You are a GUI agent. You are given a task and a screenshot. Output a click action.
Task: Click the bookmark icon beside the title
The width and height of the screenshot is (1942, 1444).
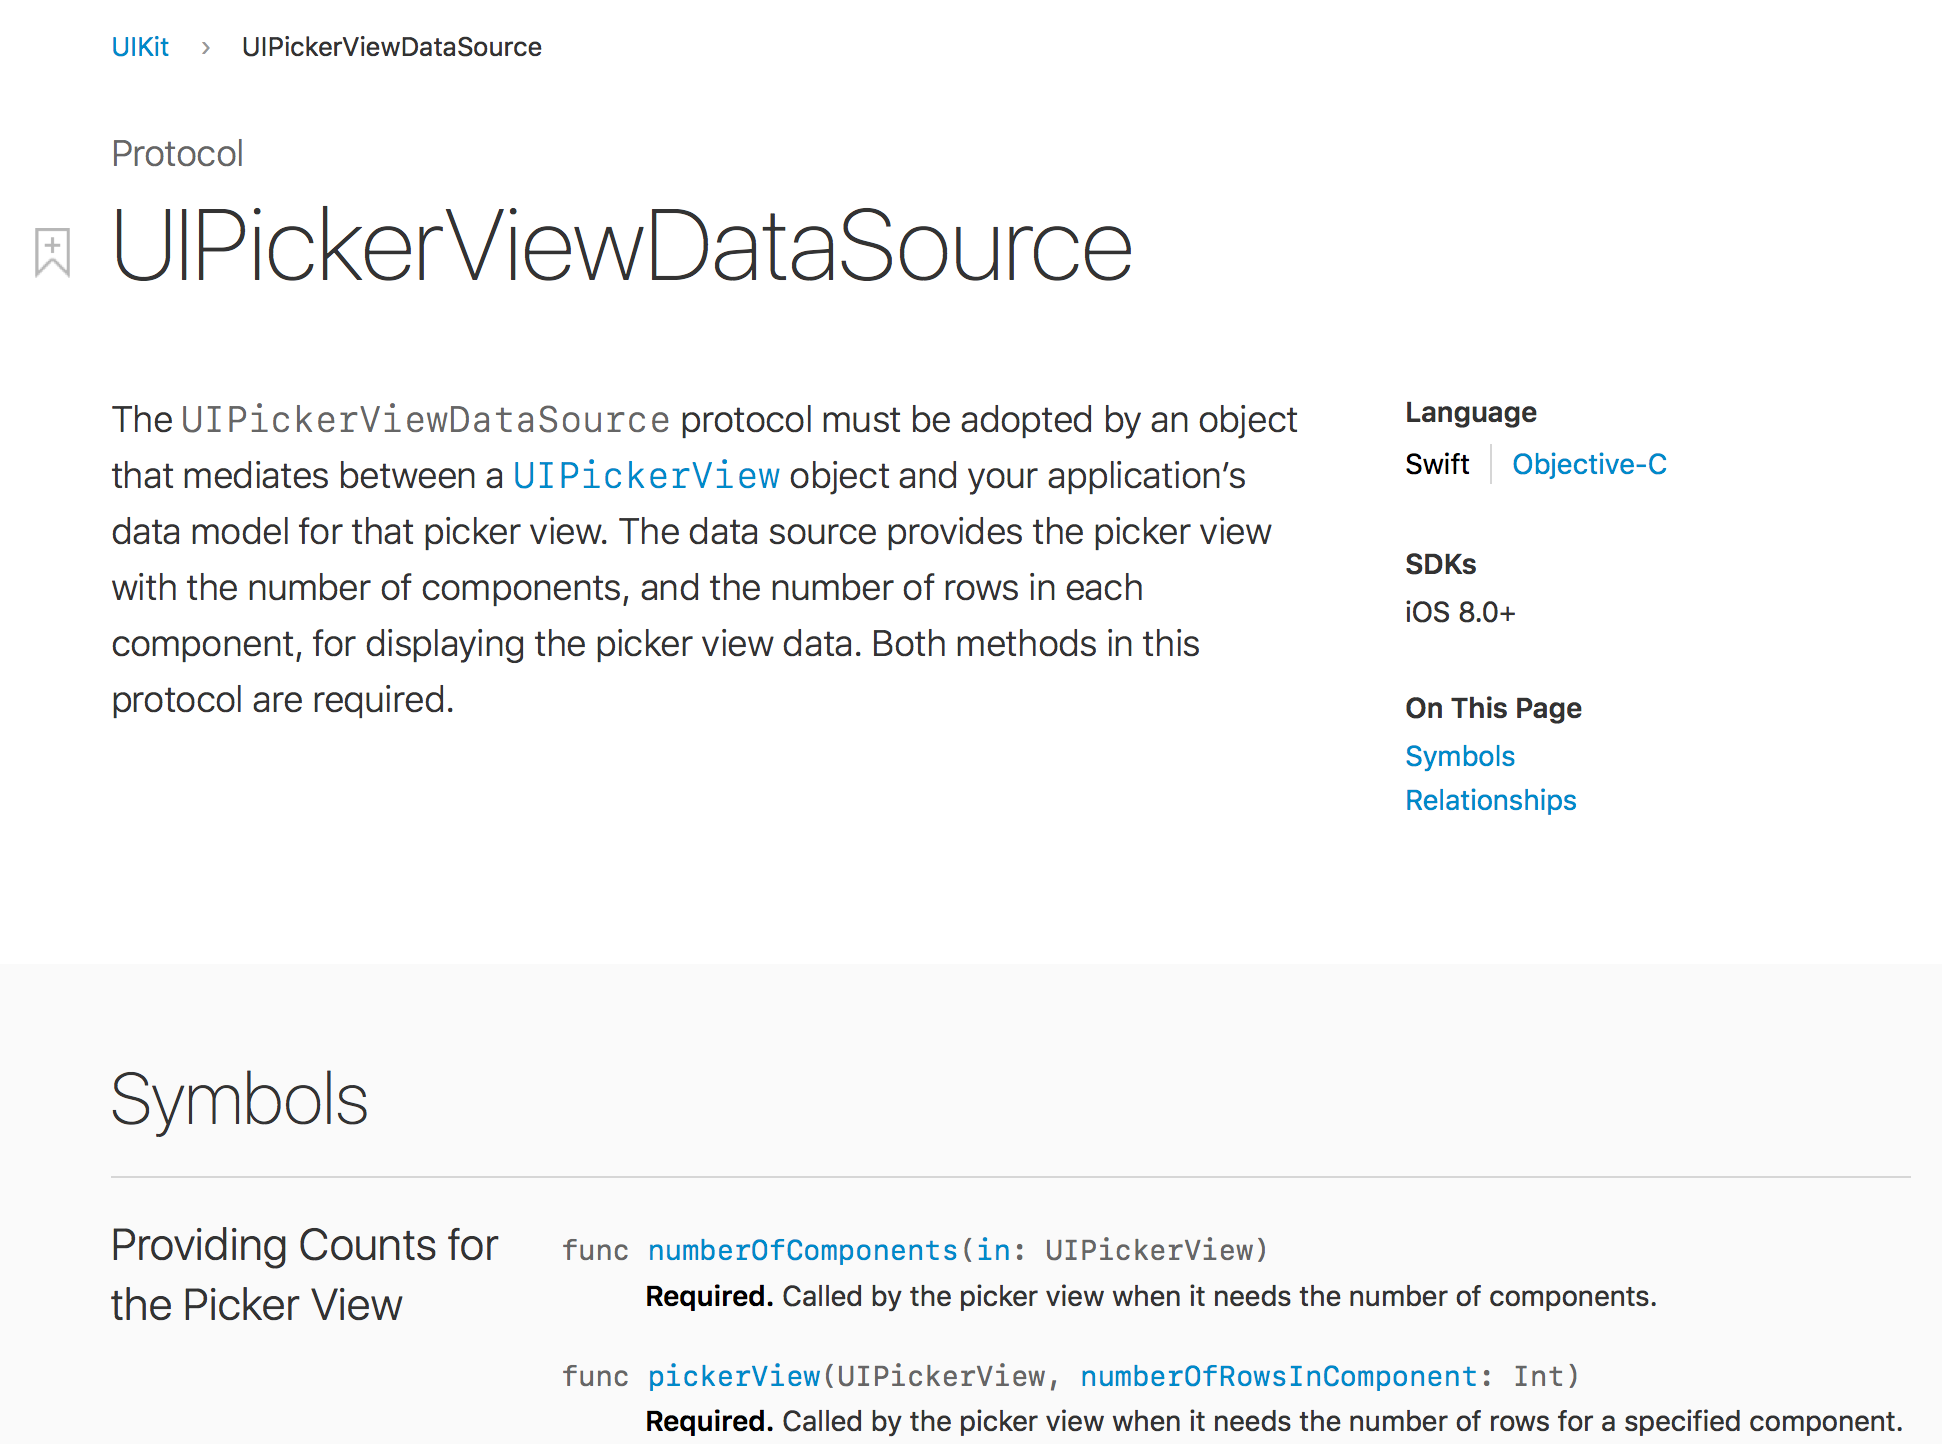pos(52,251)
